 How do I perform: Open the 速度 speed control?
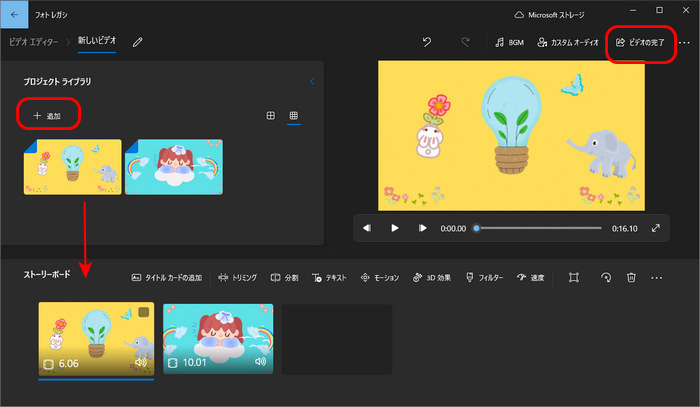click(530, 278)
